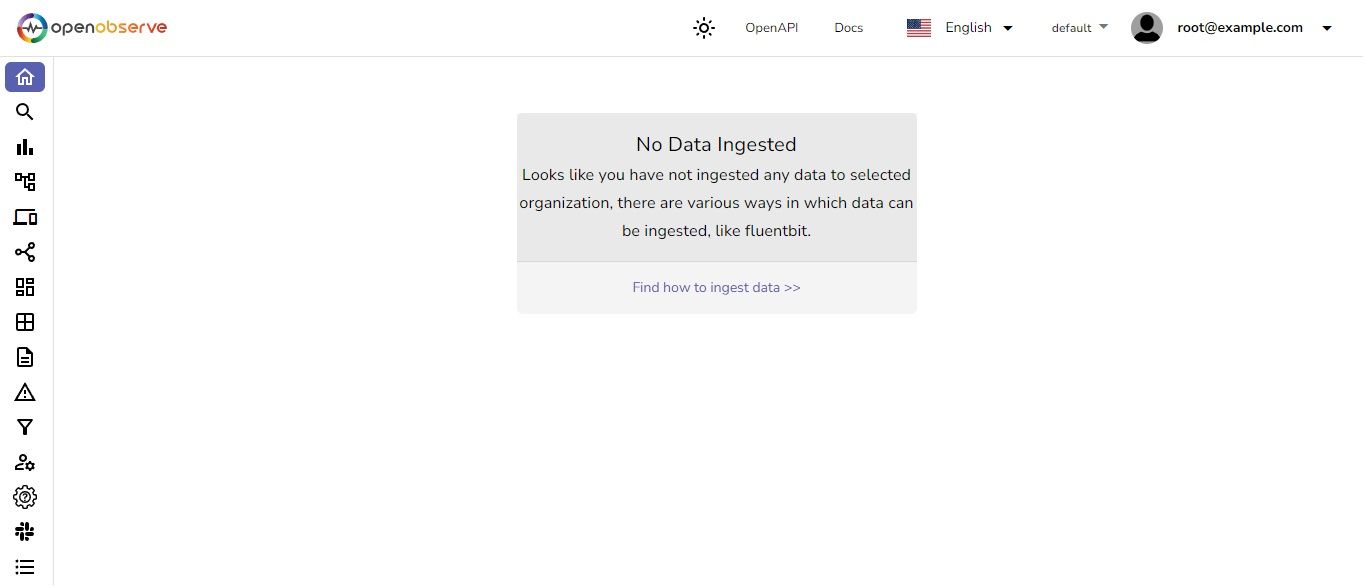
Task: Open the Home page in sidebar
Action: (25, 77)
